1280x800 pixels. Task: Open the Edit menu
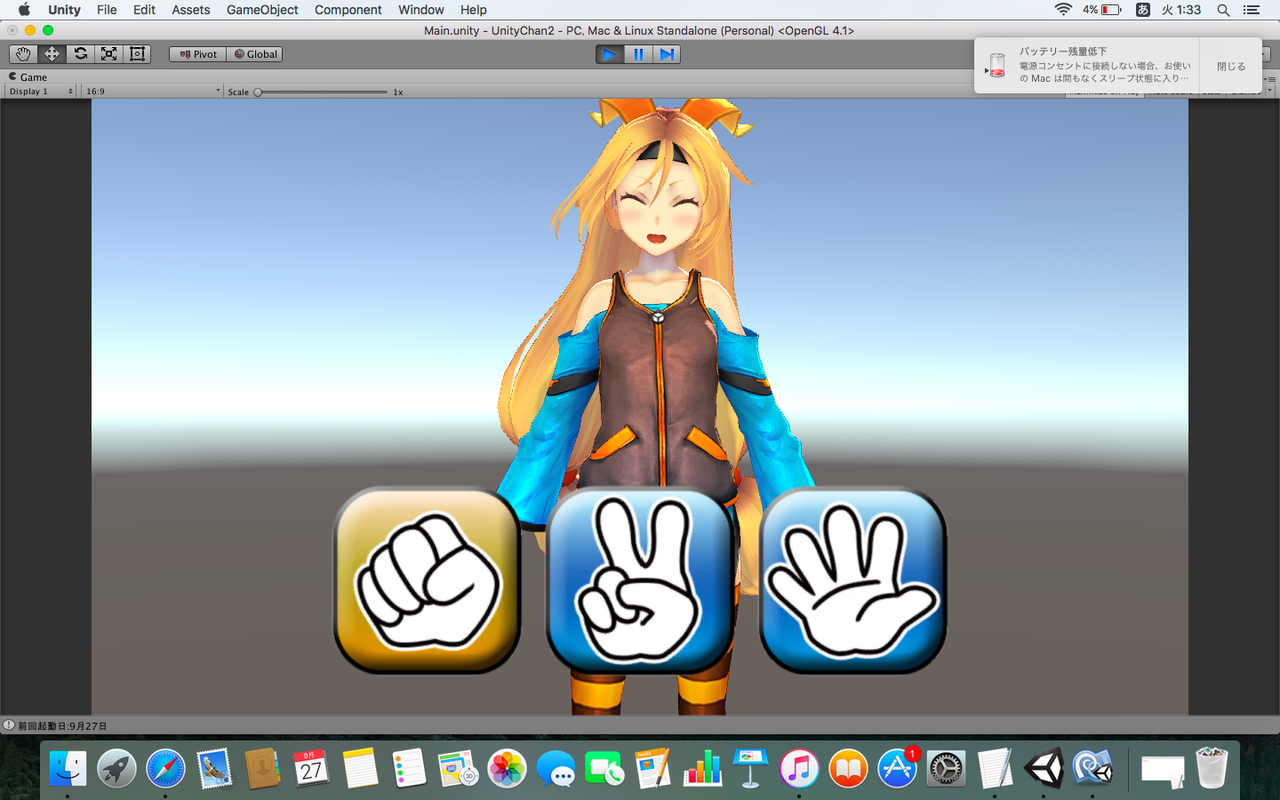(144, 10)
